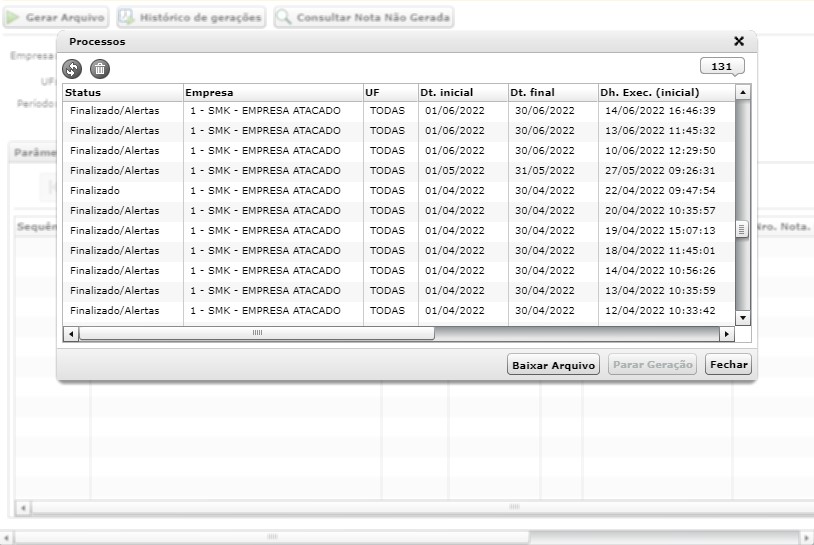814x545 pixels.
Task: Select row executed 12/04/2022 10:33:42
Action: [399, 310]
